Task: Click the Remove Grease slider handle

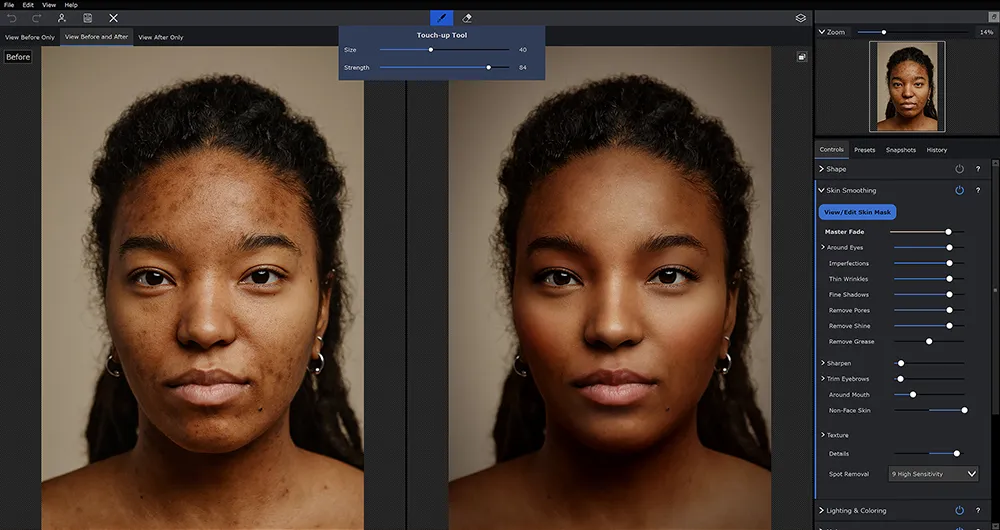Action: point(929,342)
